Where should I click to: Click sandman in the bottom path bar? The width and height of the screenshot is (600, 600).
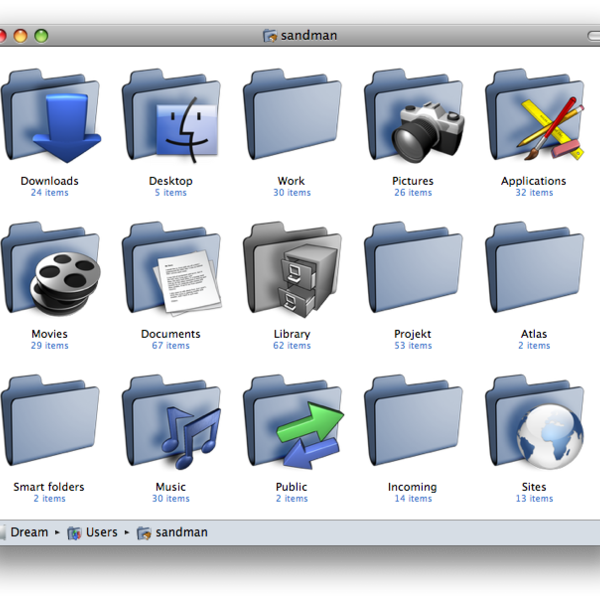coord(181,532)
